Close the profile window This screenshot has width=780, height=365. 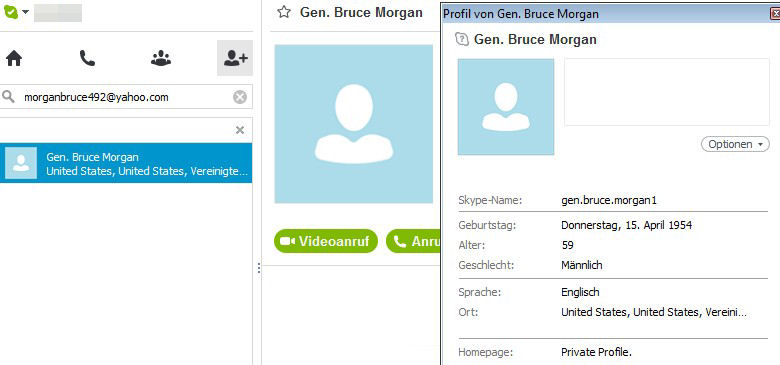click(x=775, y=14)
